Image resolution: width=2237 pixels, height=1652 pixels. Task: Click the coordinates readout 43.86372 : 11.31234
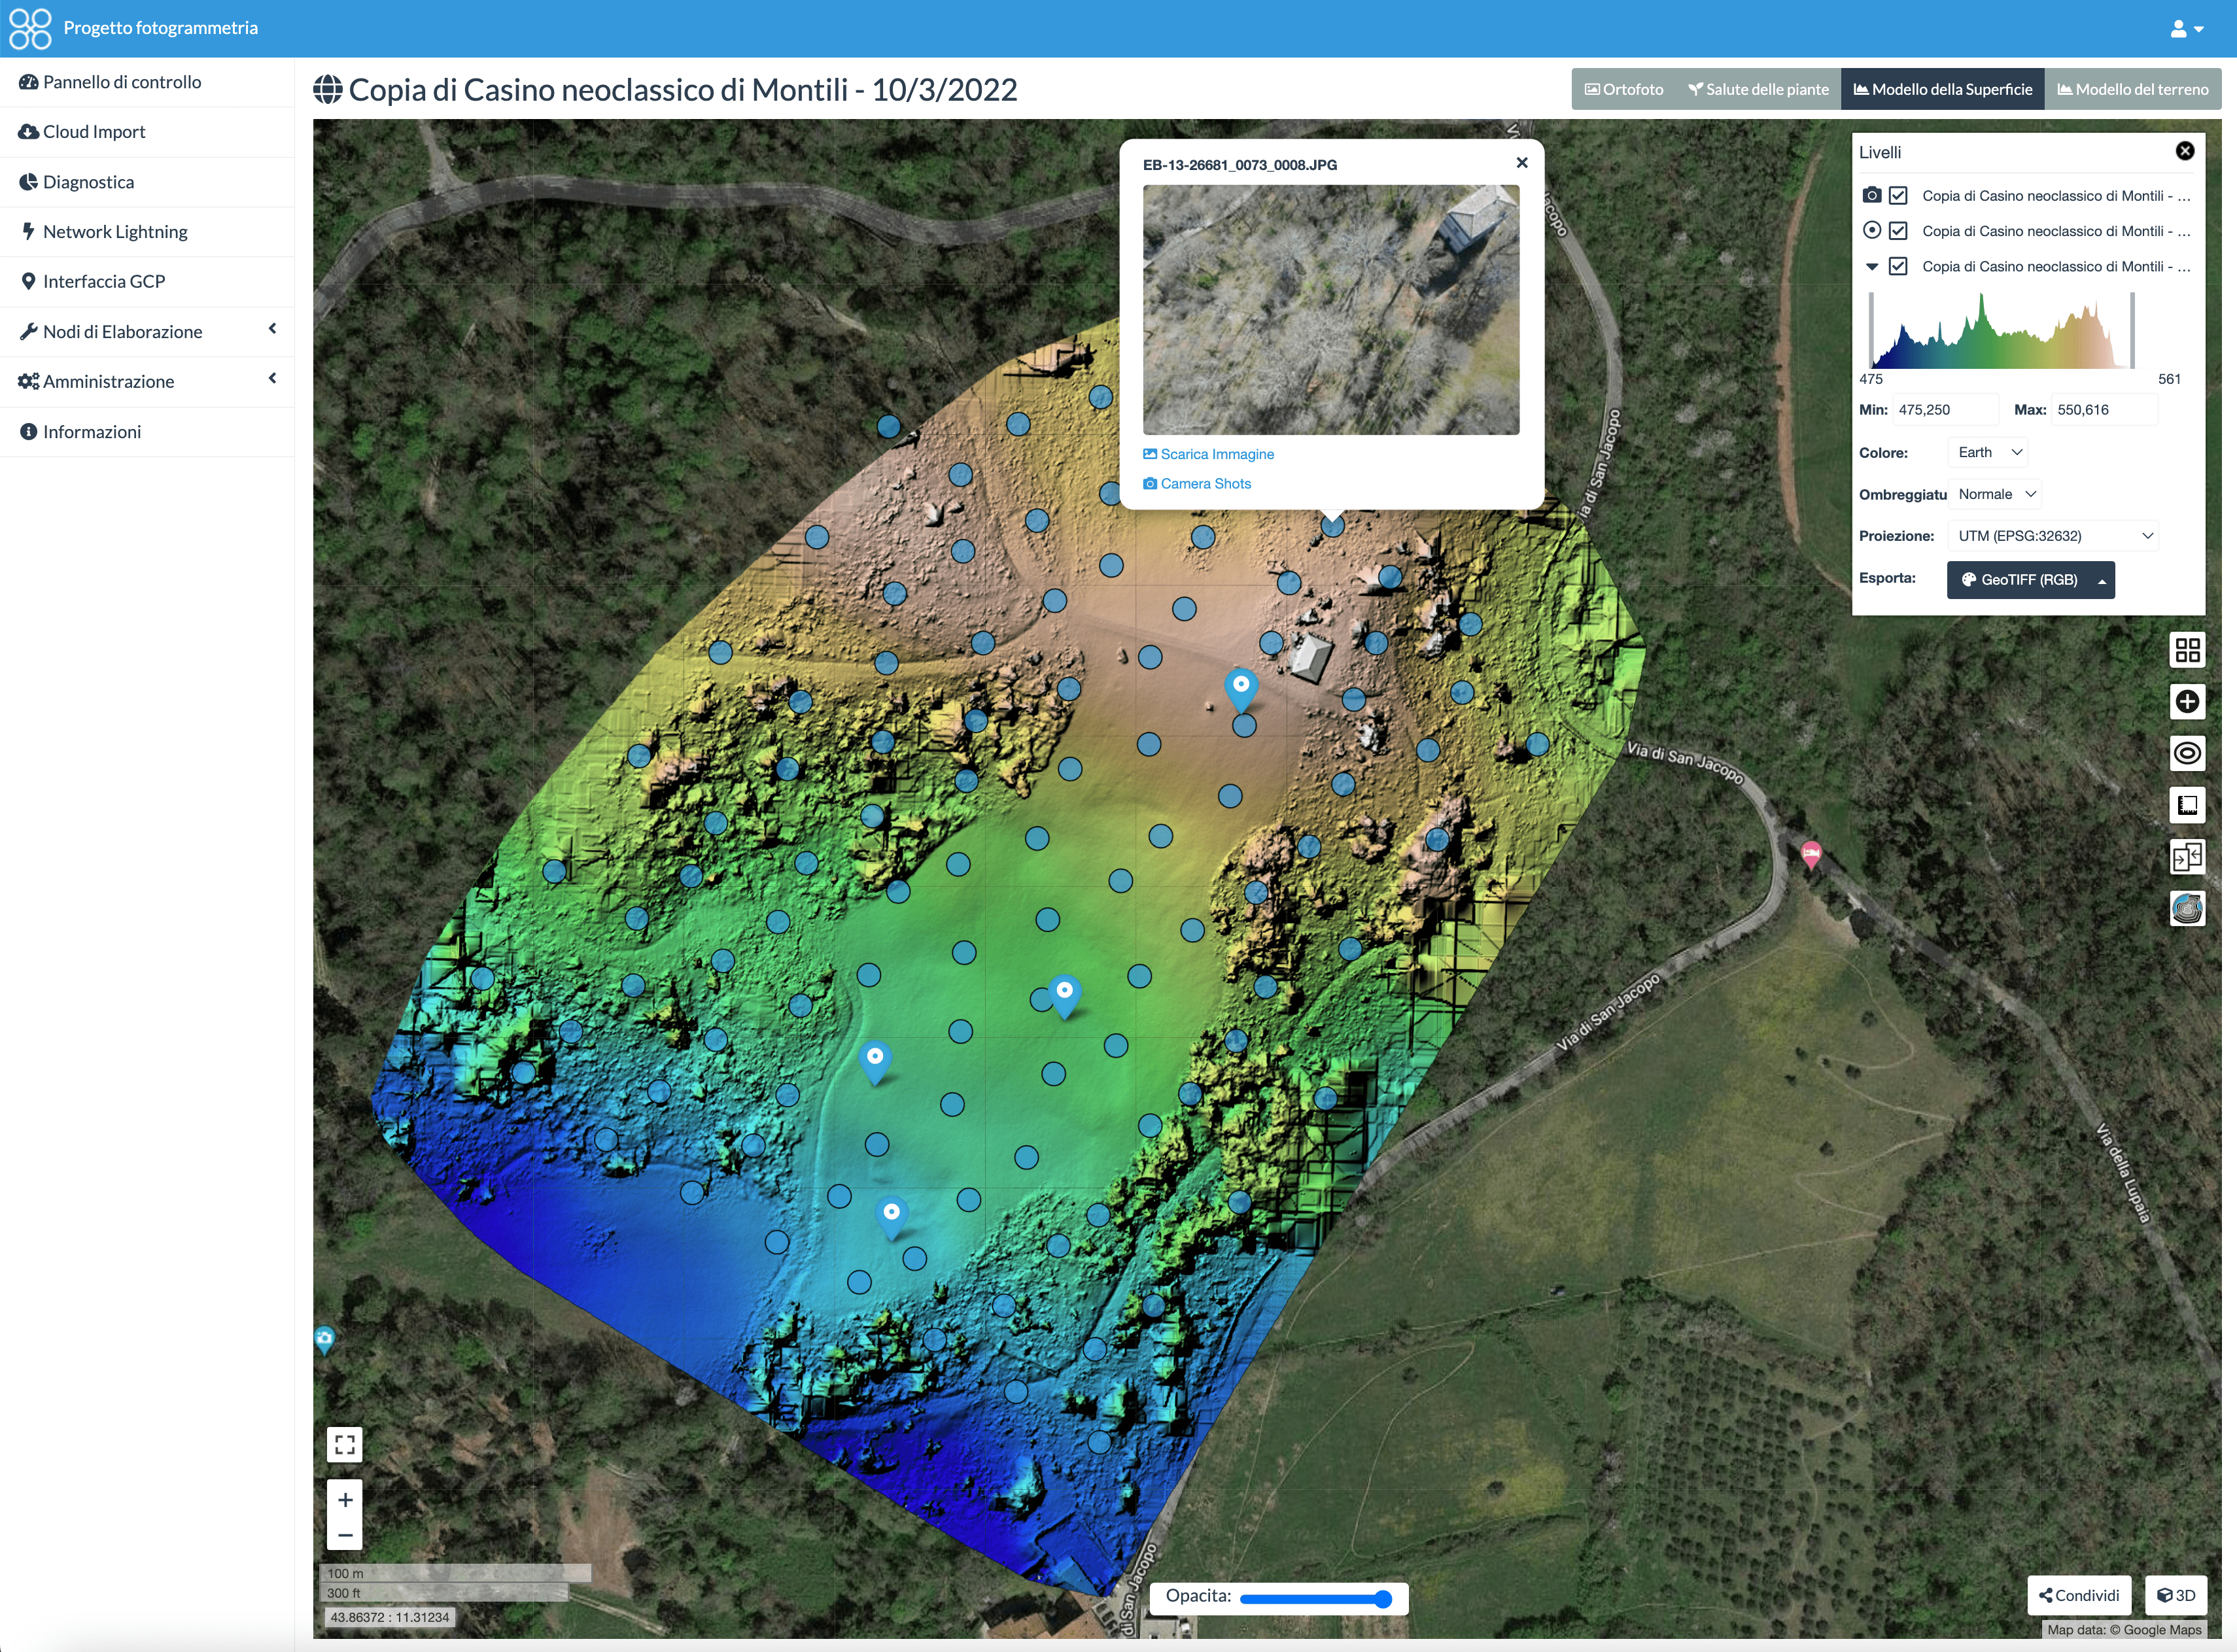tap(390, 1618)
